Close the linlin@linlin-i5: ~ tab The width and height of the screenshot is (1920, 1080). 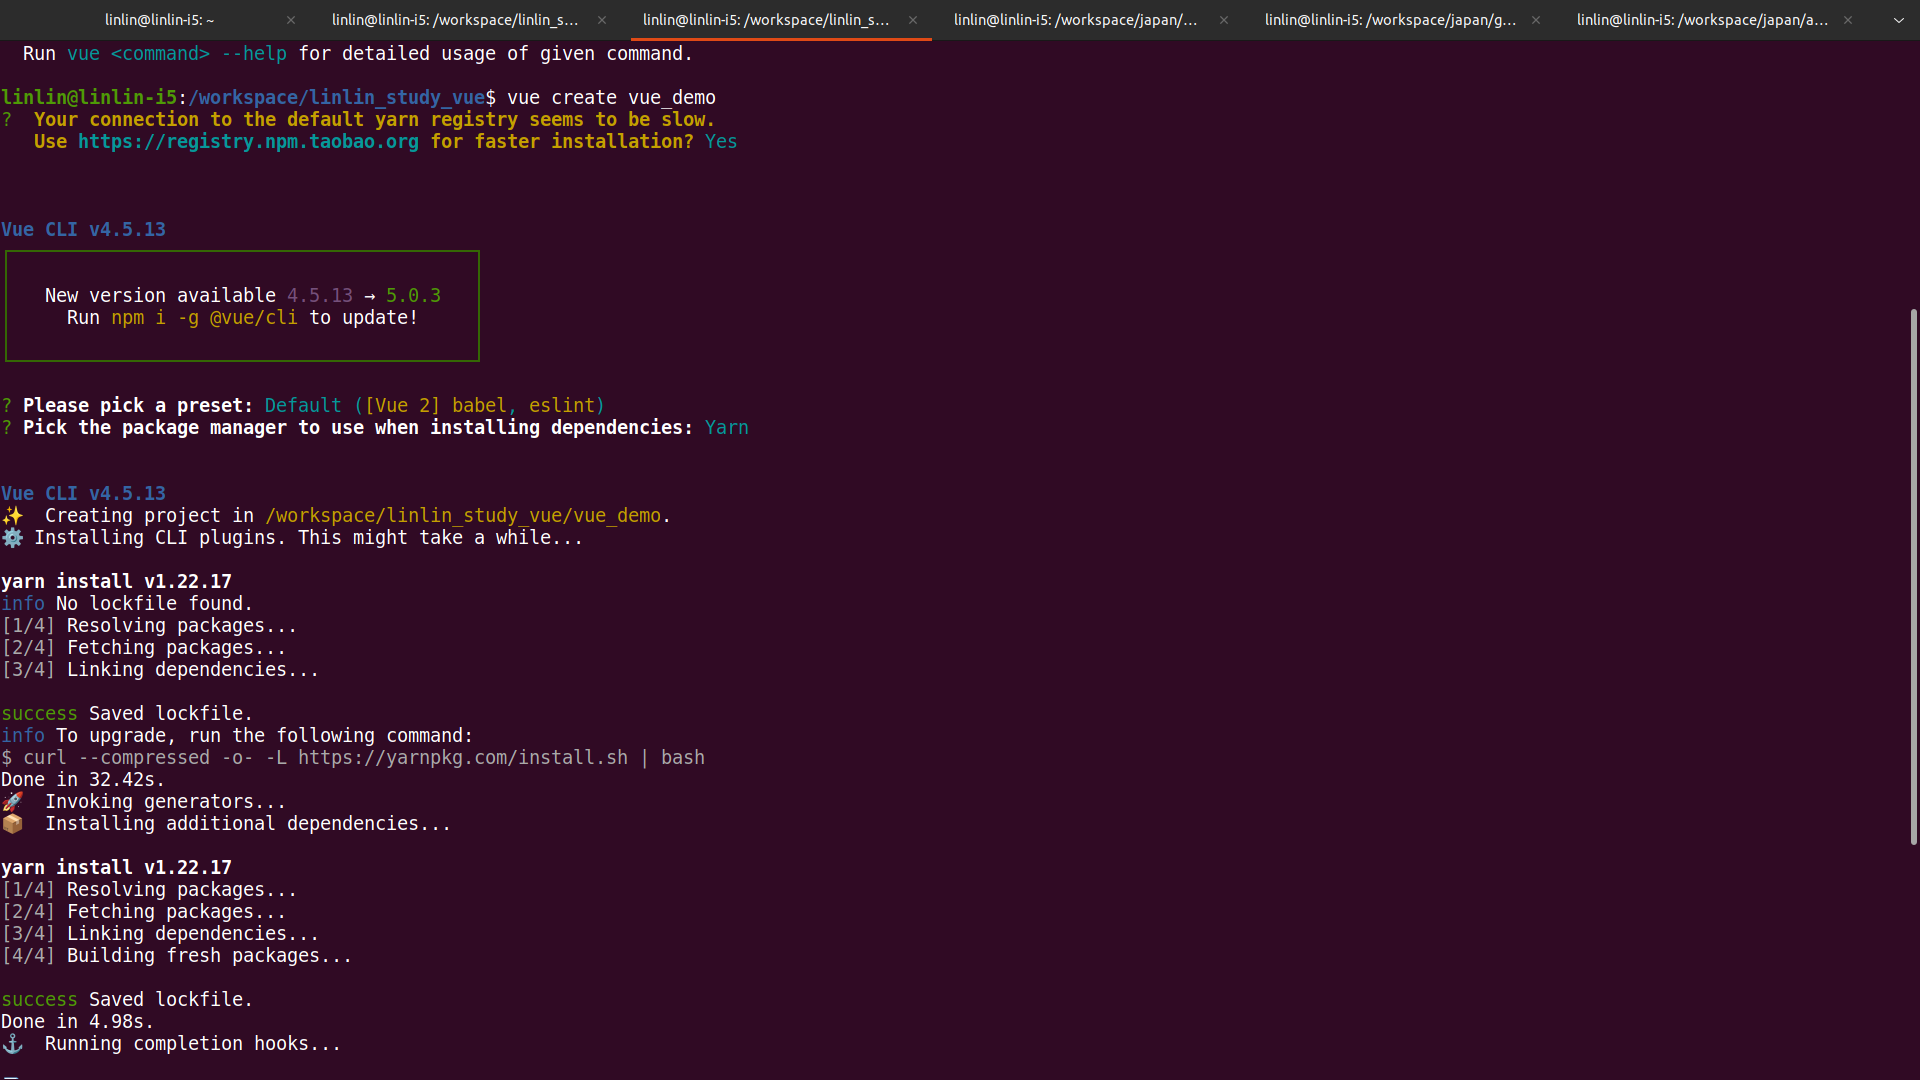291,20
